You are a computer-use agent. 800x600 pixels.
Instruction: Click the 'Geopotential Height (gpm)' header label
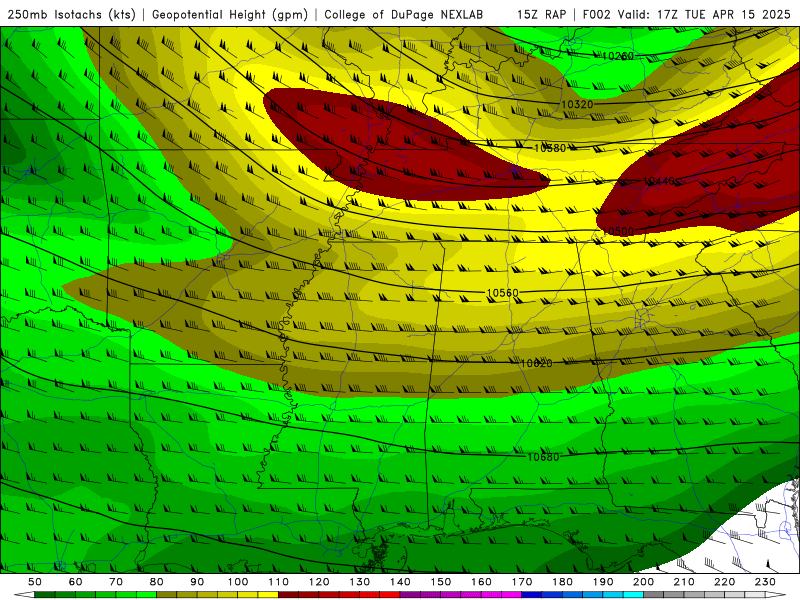click(230, 15)
